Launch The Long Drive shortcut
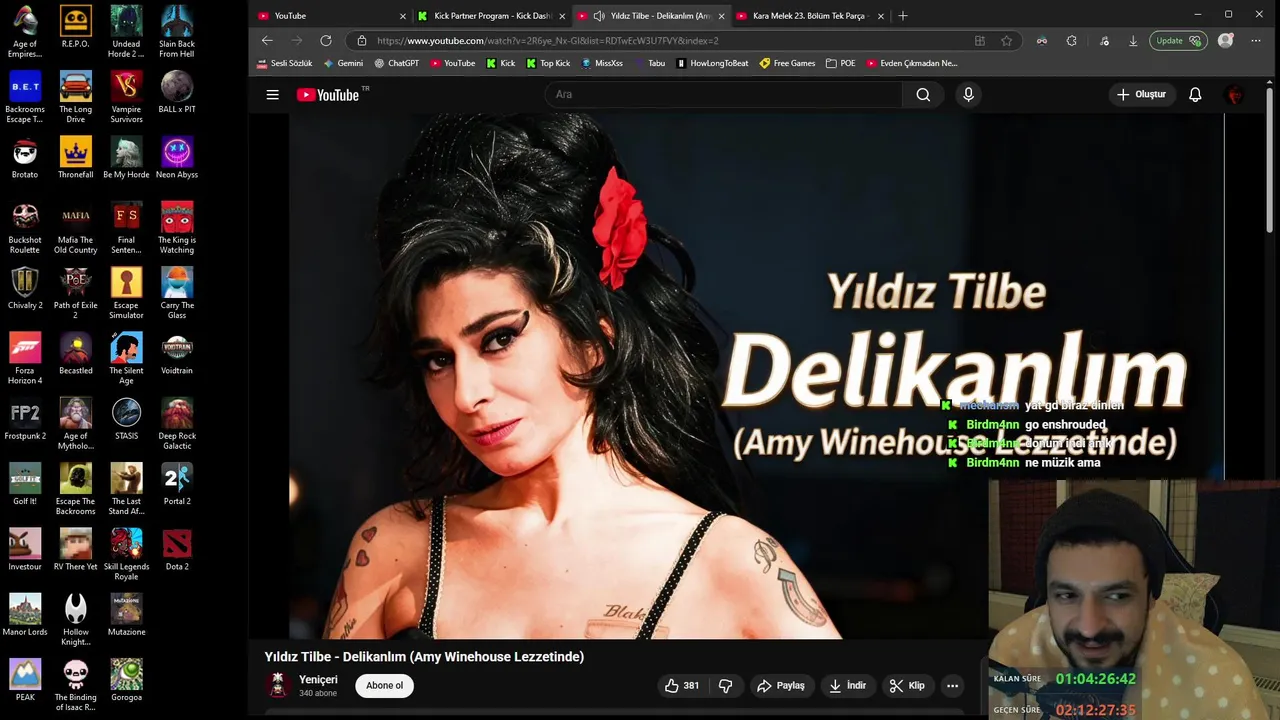This screenshot has height=720, width=1280. pos(75,97)
